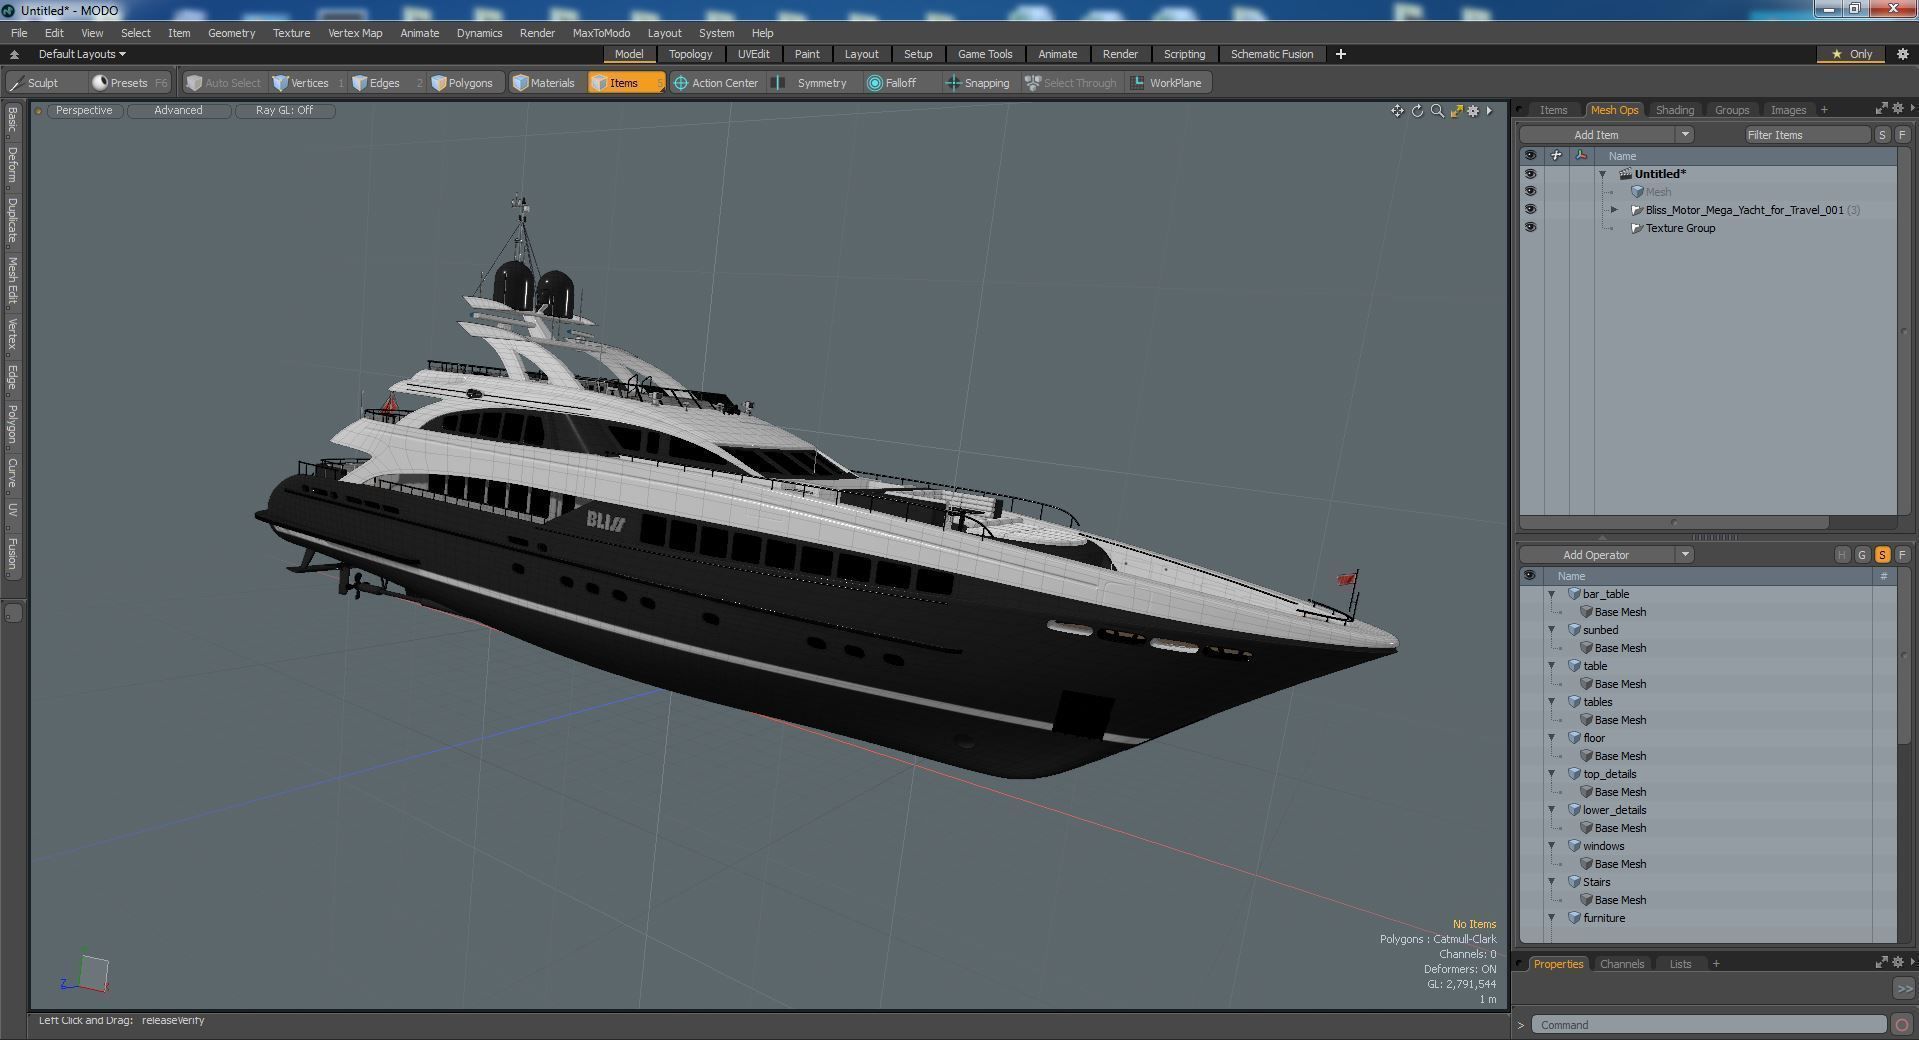Open the Presets browser button

pyautogui.click(x=129, y=83)
